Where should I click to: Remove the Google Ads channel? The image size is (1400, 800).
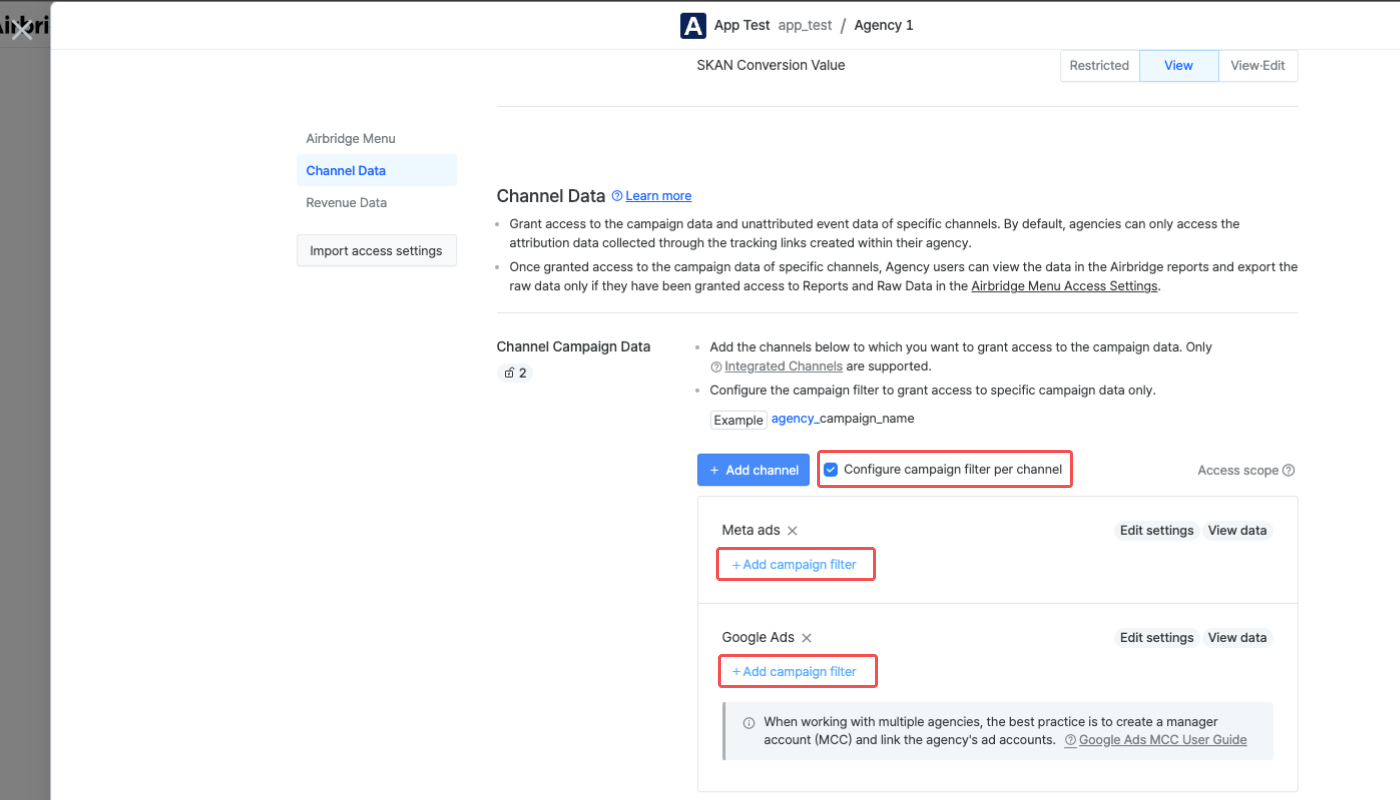(806, 638)
